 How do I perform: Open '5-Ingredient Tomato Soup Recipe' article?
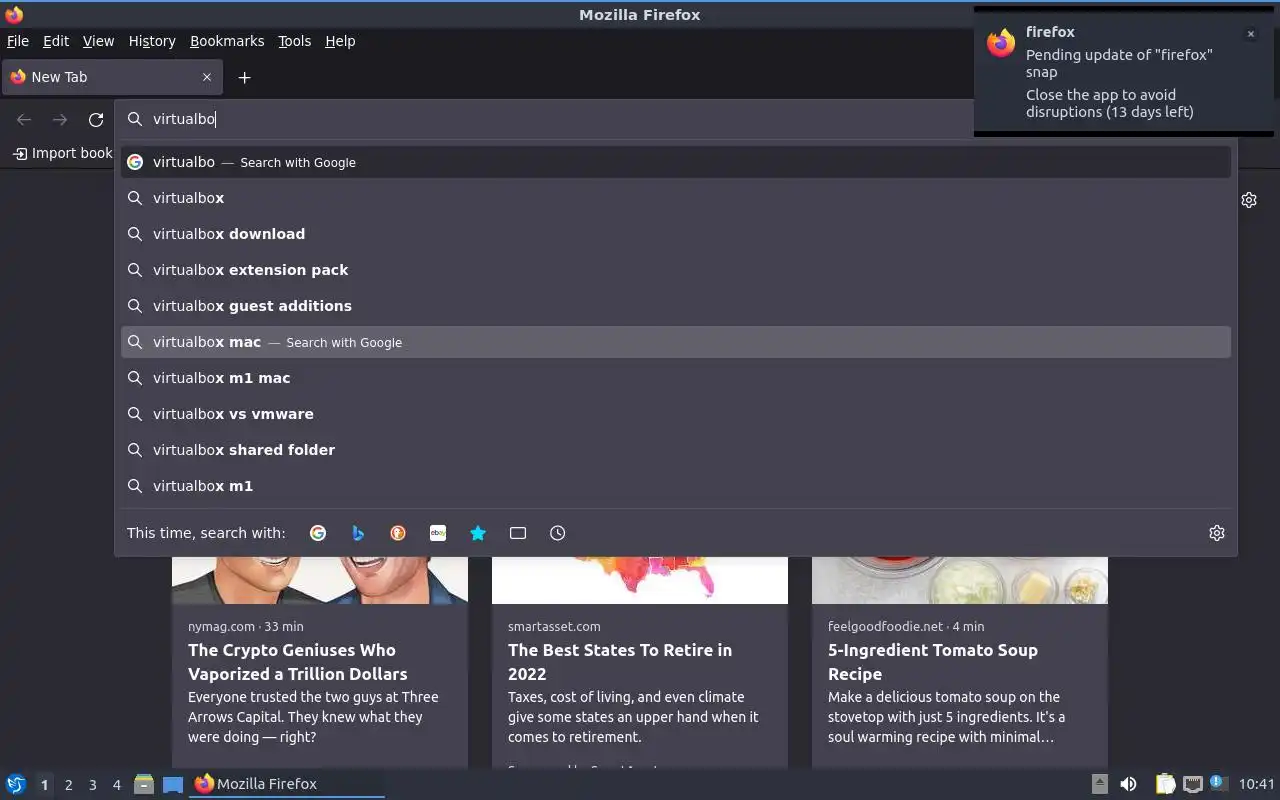click(933, 662)
